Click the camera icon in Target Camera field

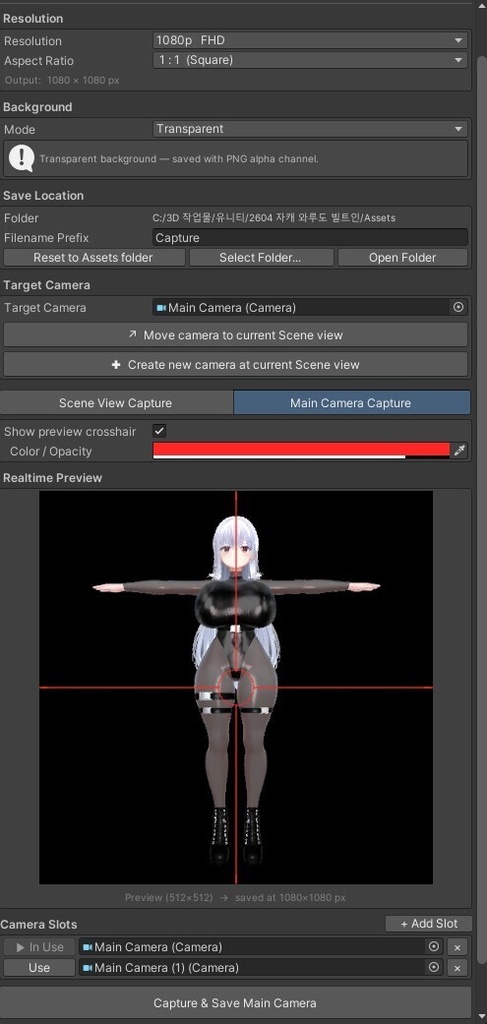tap(161, 308)
